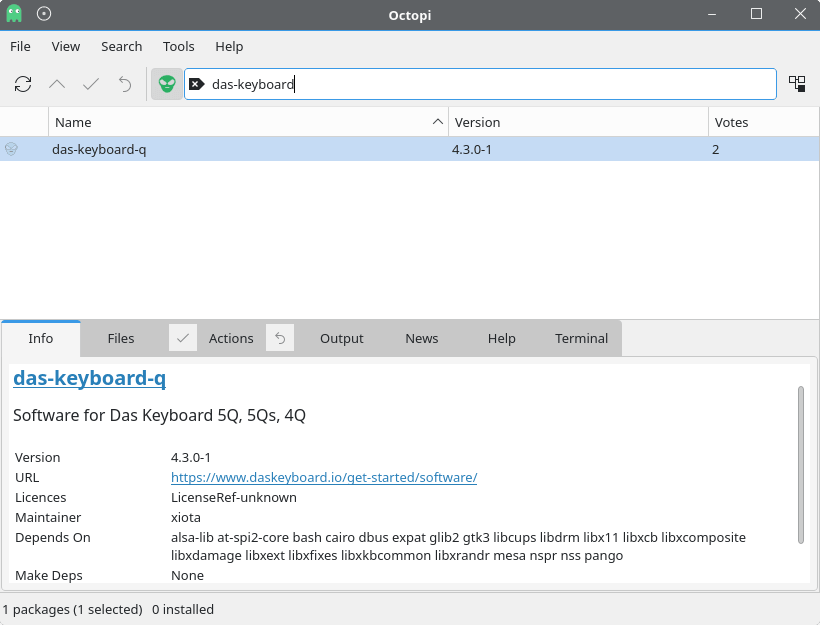The width and height of the screenshot is (820, 625).
Task: Click the maintainer value xiota
Action: coord(186,517)
